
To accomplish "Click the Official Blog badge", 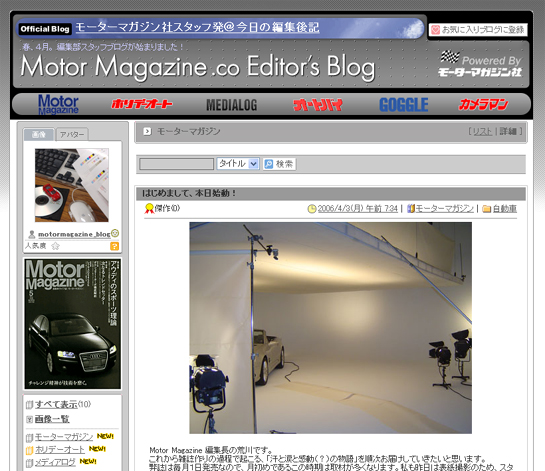I will pos(45,29).
